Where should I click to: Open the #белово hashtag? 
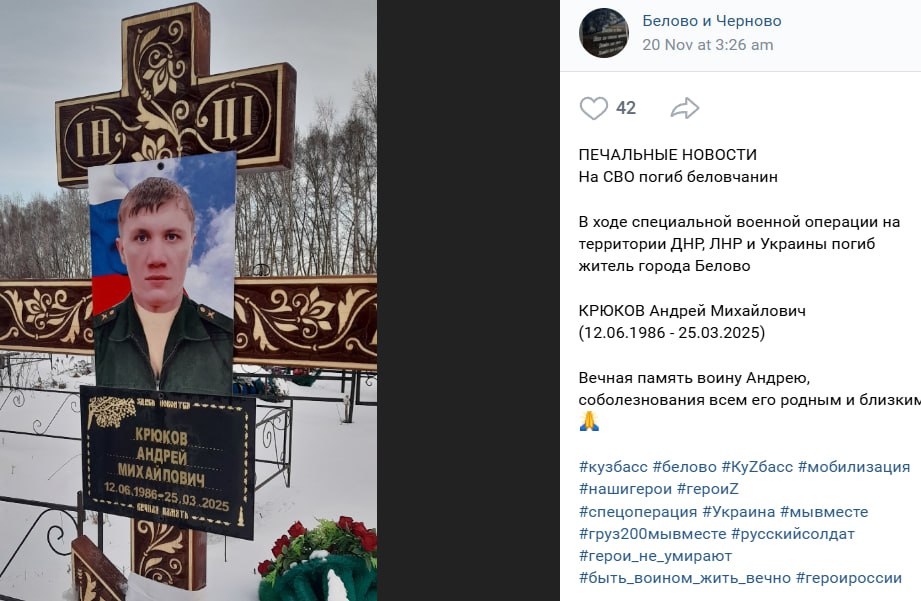[x=684, y=467]
